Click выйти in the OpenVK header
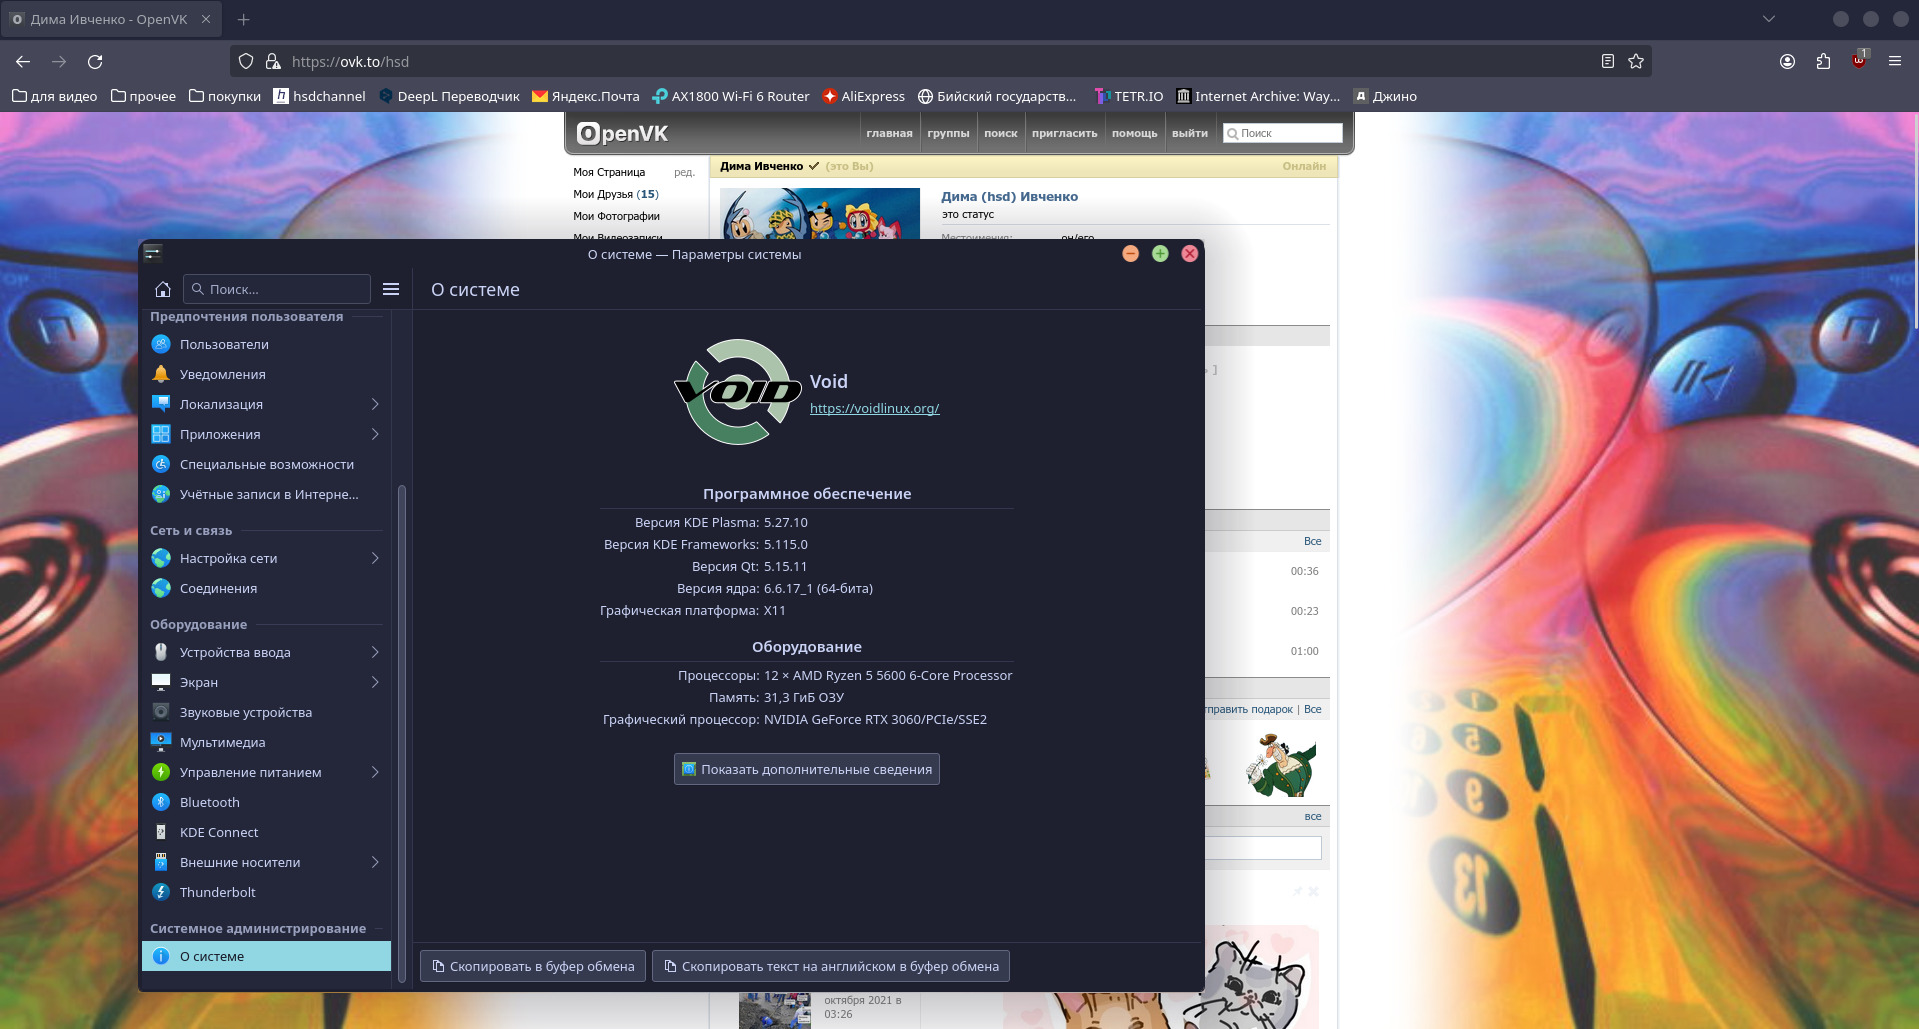 [1190, 133]
